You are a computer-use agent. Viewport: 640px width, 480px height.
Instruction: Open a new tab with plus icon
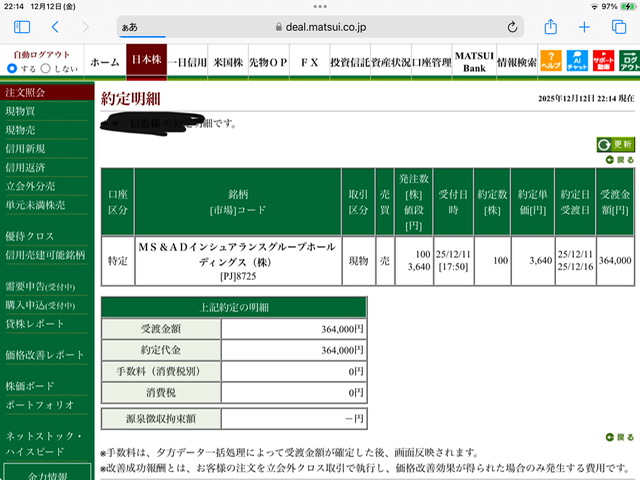[584, 27]
